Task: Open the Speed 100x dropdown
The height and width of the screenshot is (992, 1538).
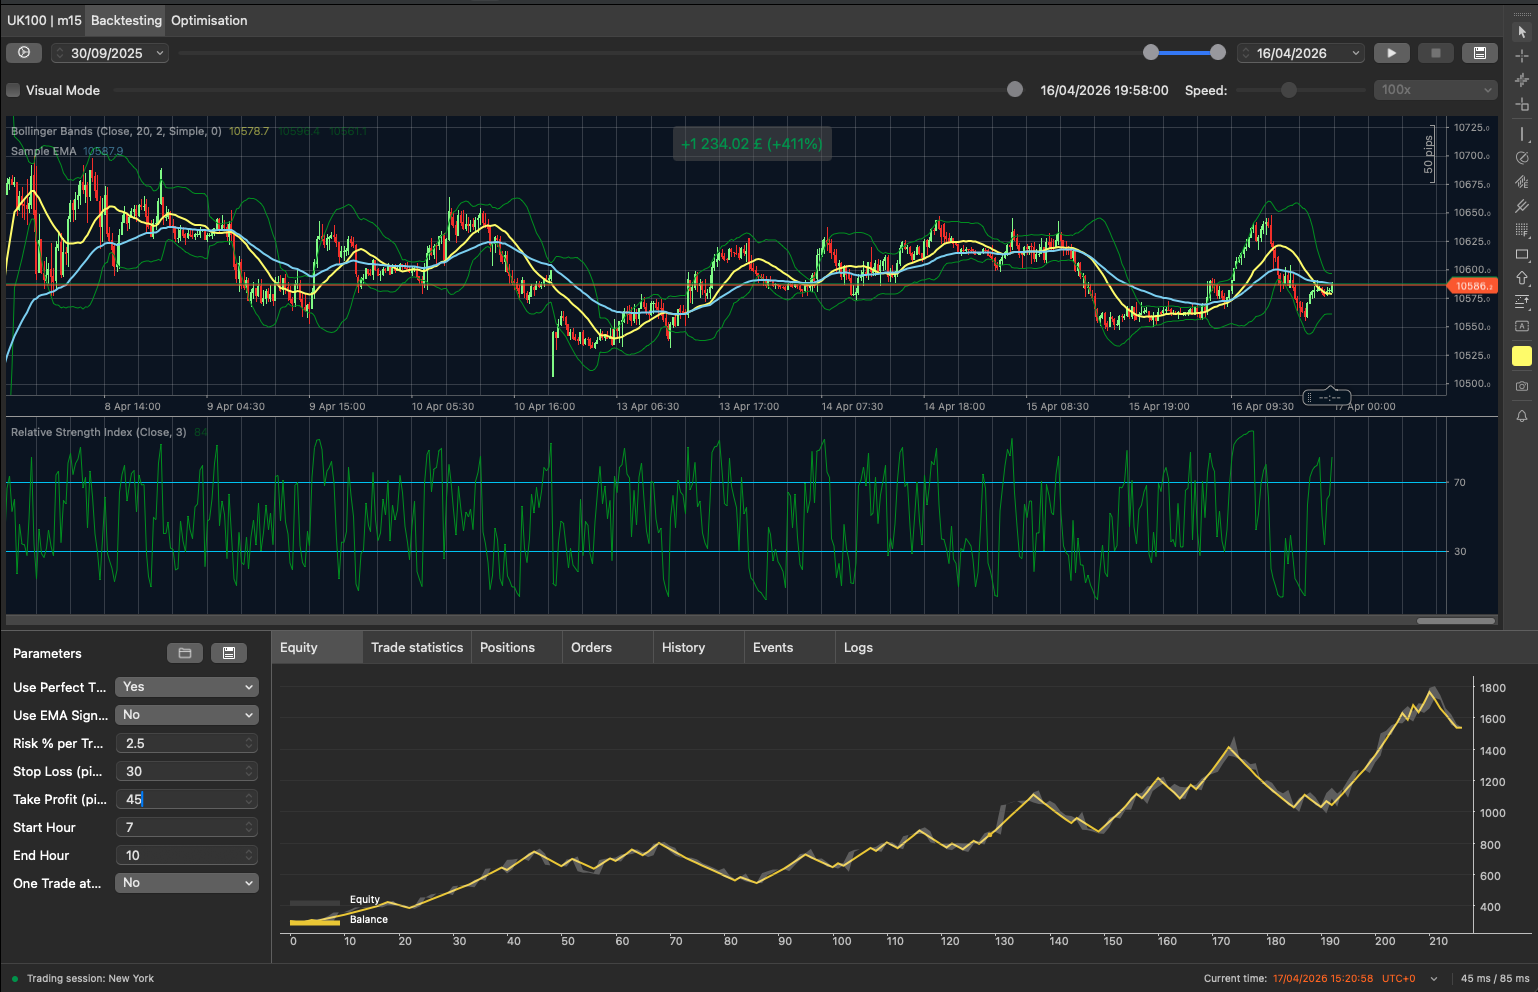Action: pos(1435,90)
